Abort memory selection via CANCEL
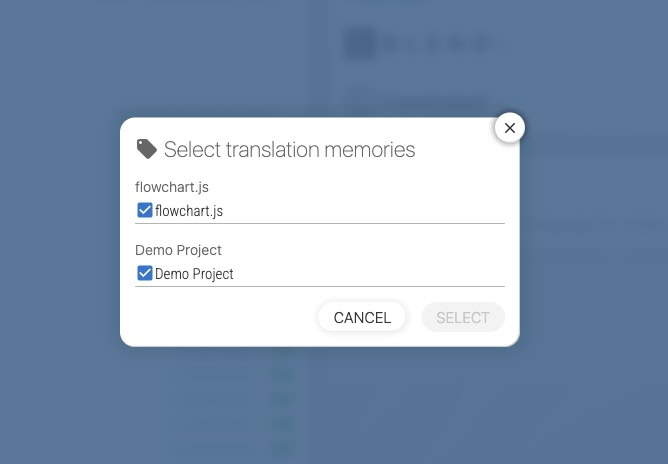 362,318
